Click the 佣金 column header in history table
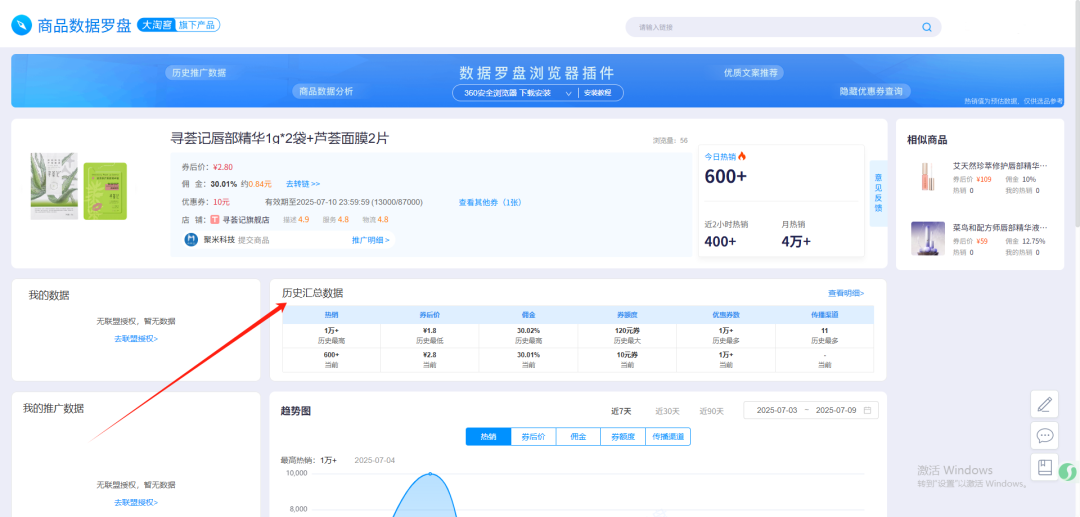Image resolution: width=1080 pixels, height=517 pixels. [x=529, y=315]
